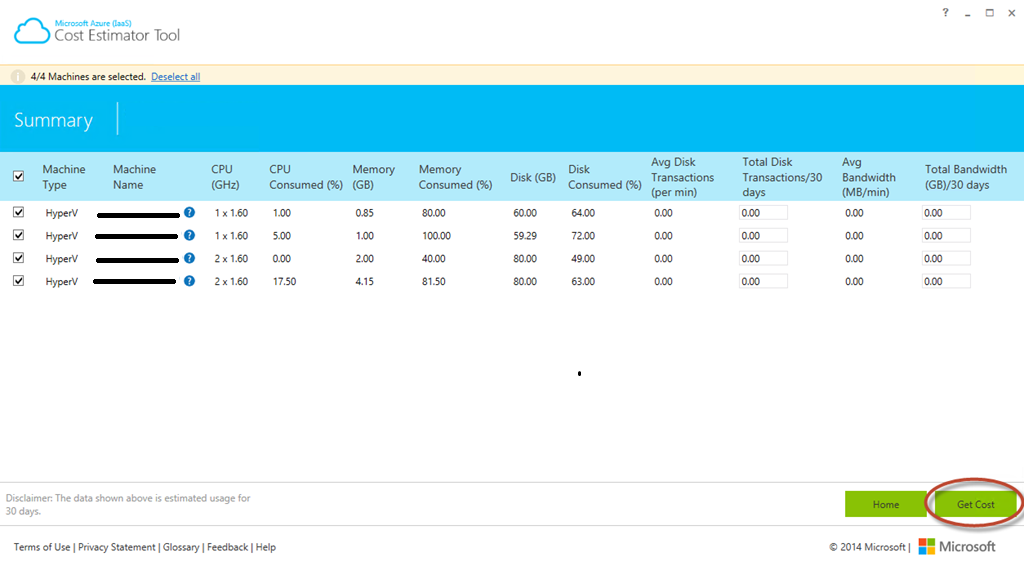
Task: Open the Glossary link
Action: pyautogui.click(x=181, y=547)
